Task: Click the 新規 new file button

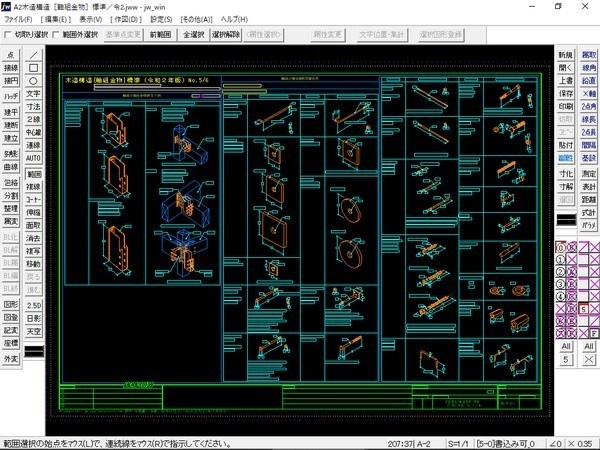Action: [x=566, y=55]
